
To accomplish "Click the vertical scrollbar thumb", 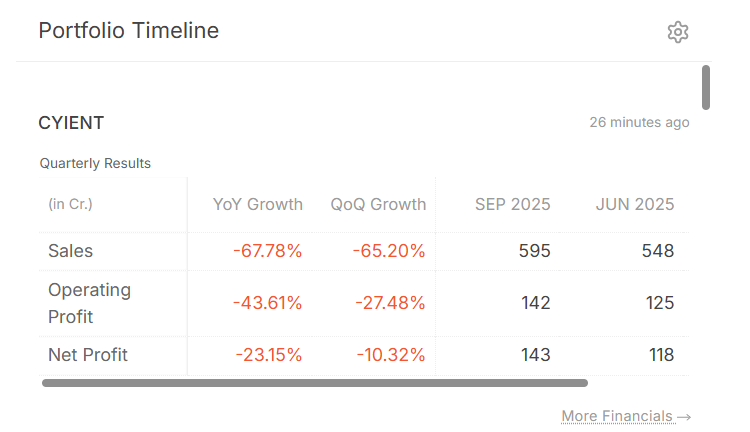I will point(706,88).
